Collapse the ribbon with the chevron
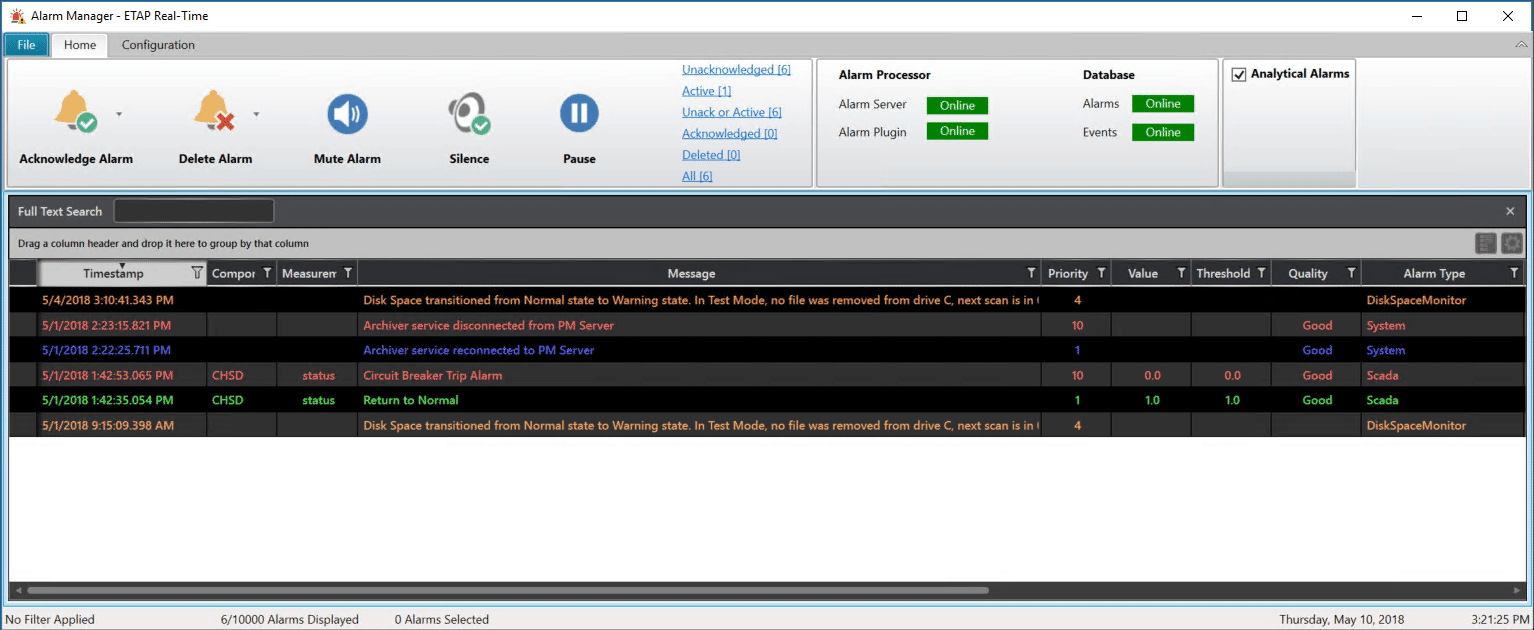Screen dimensions: 1534x630 1520,45
